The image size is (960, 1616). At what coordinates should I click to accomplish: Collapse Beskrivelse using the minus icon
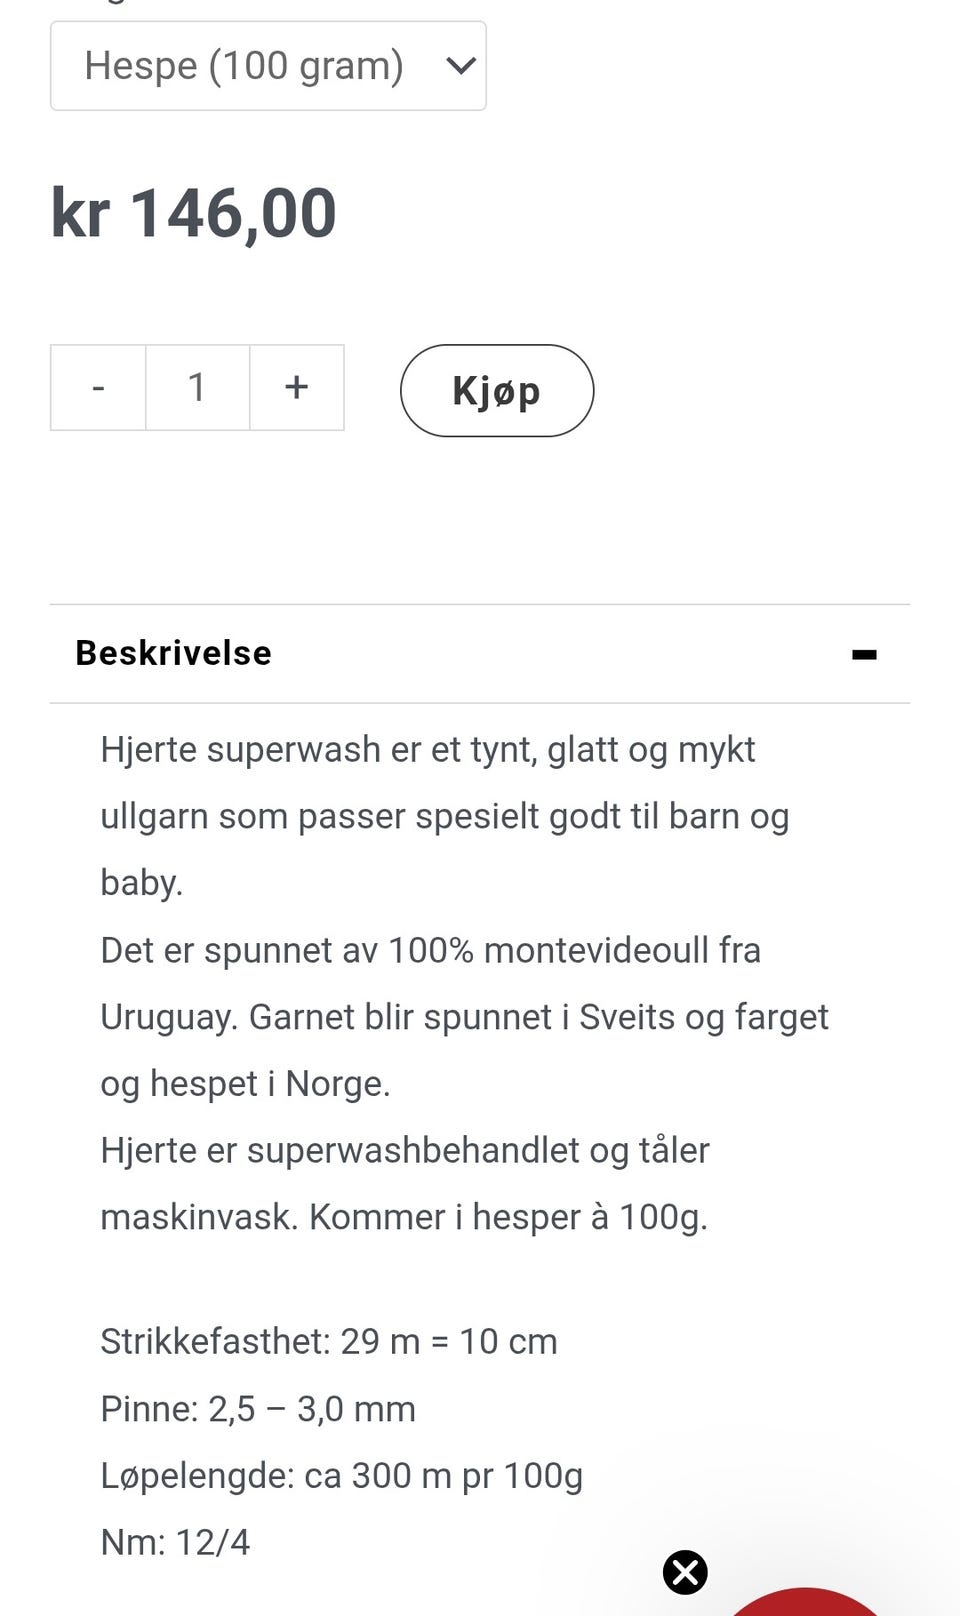click(x=864, y=655)
